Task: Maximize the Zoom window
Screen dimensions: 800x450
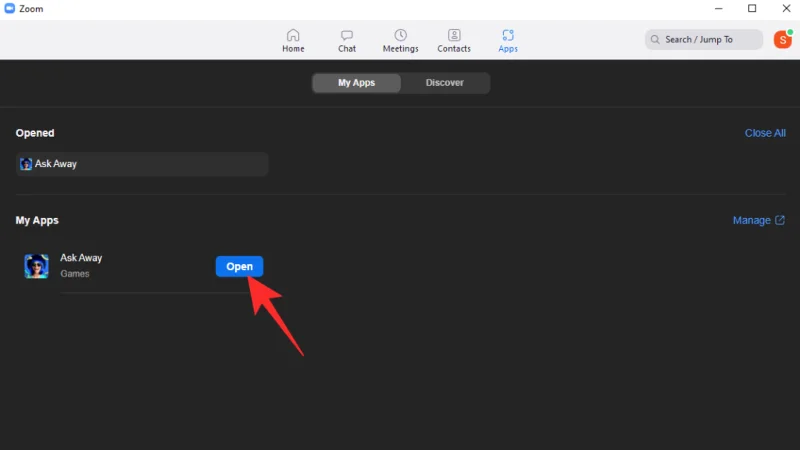Action: (x=752, y=9)
